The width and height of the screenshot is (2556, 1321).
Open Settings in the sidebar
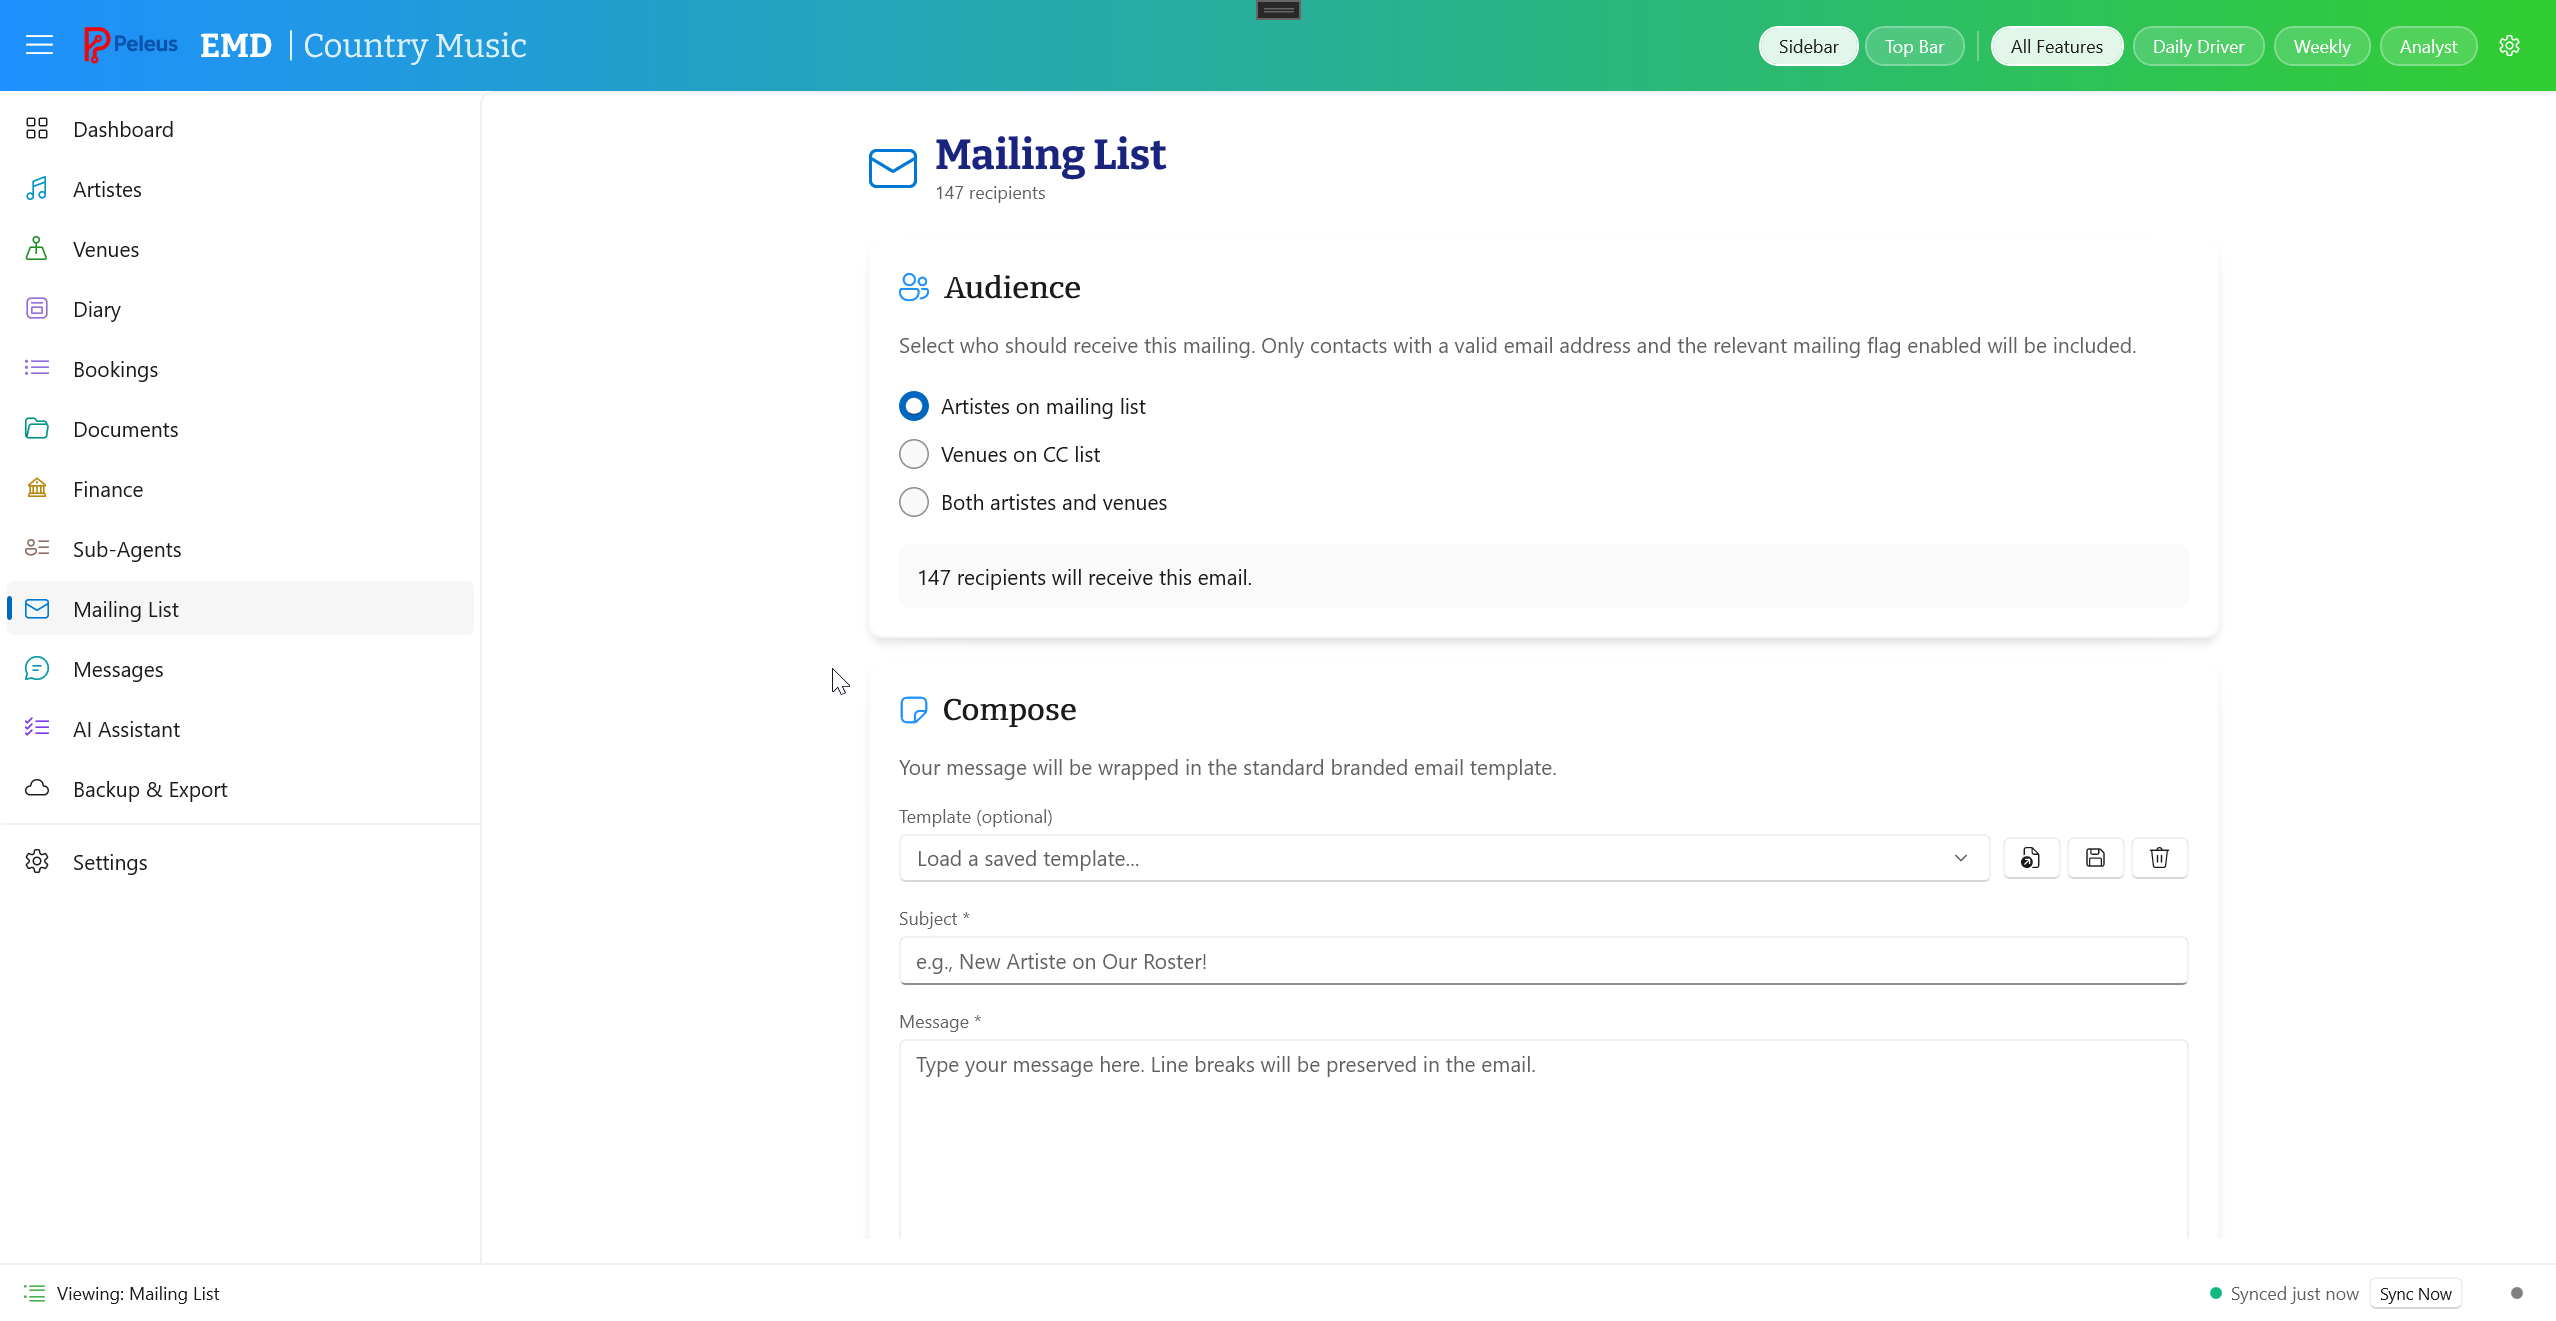[x=110, y=862]
